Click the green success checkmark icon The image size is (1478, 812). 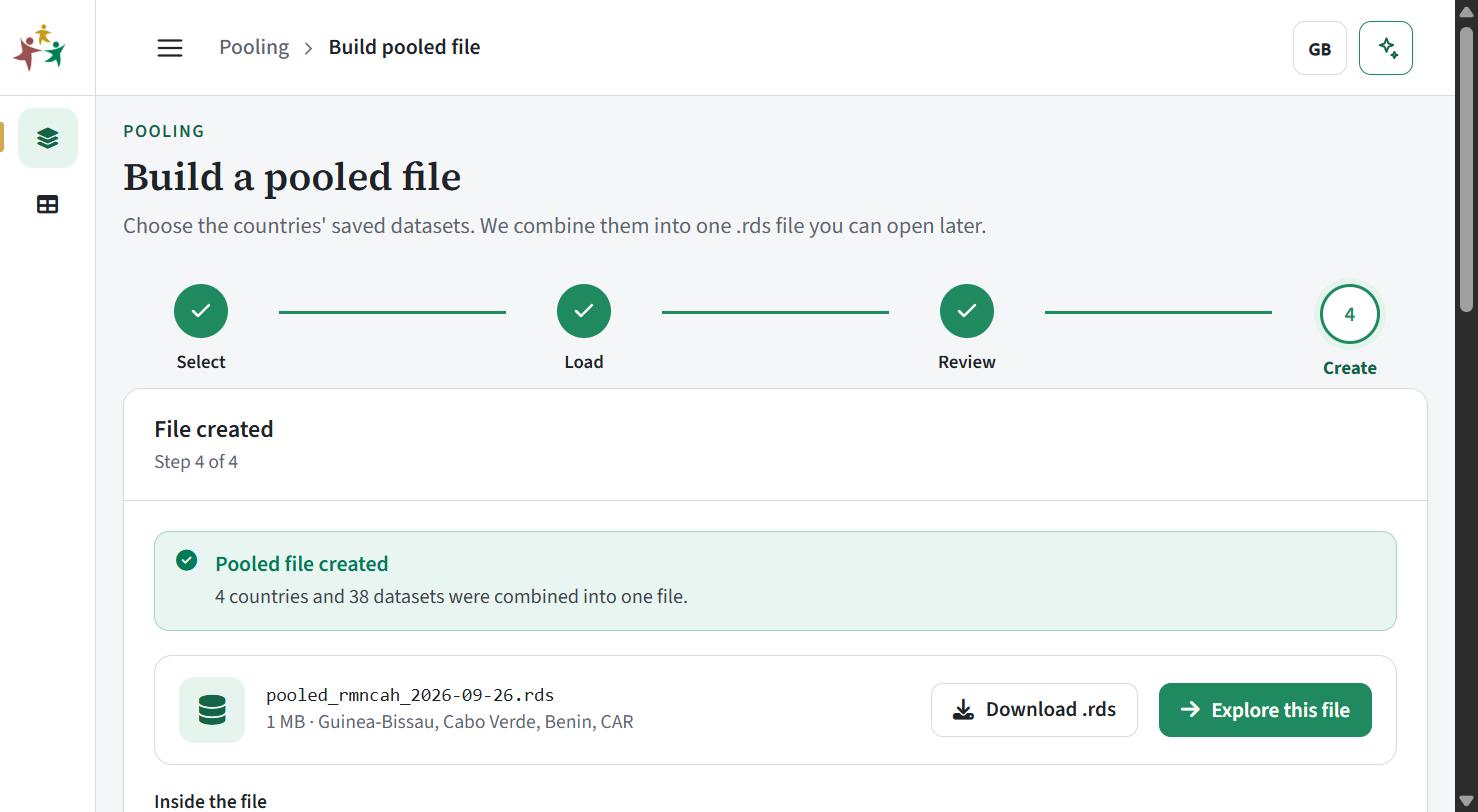(186, 560)
